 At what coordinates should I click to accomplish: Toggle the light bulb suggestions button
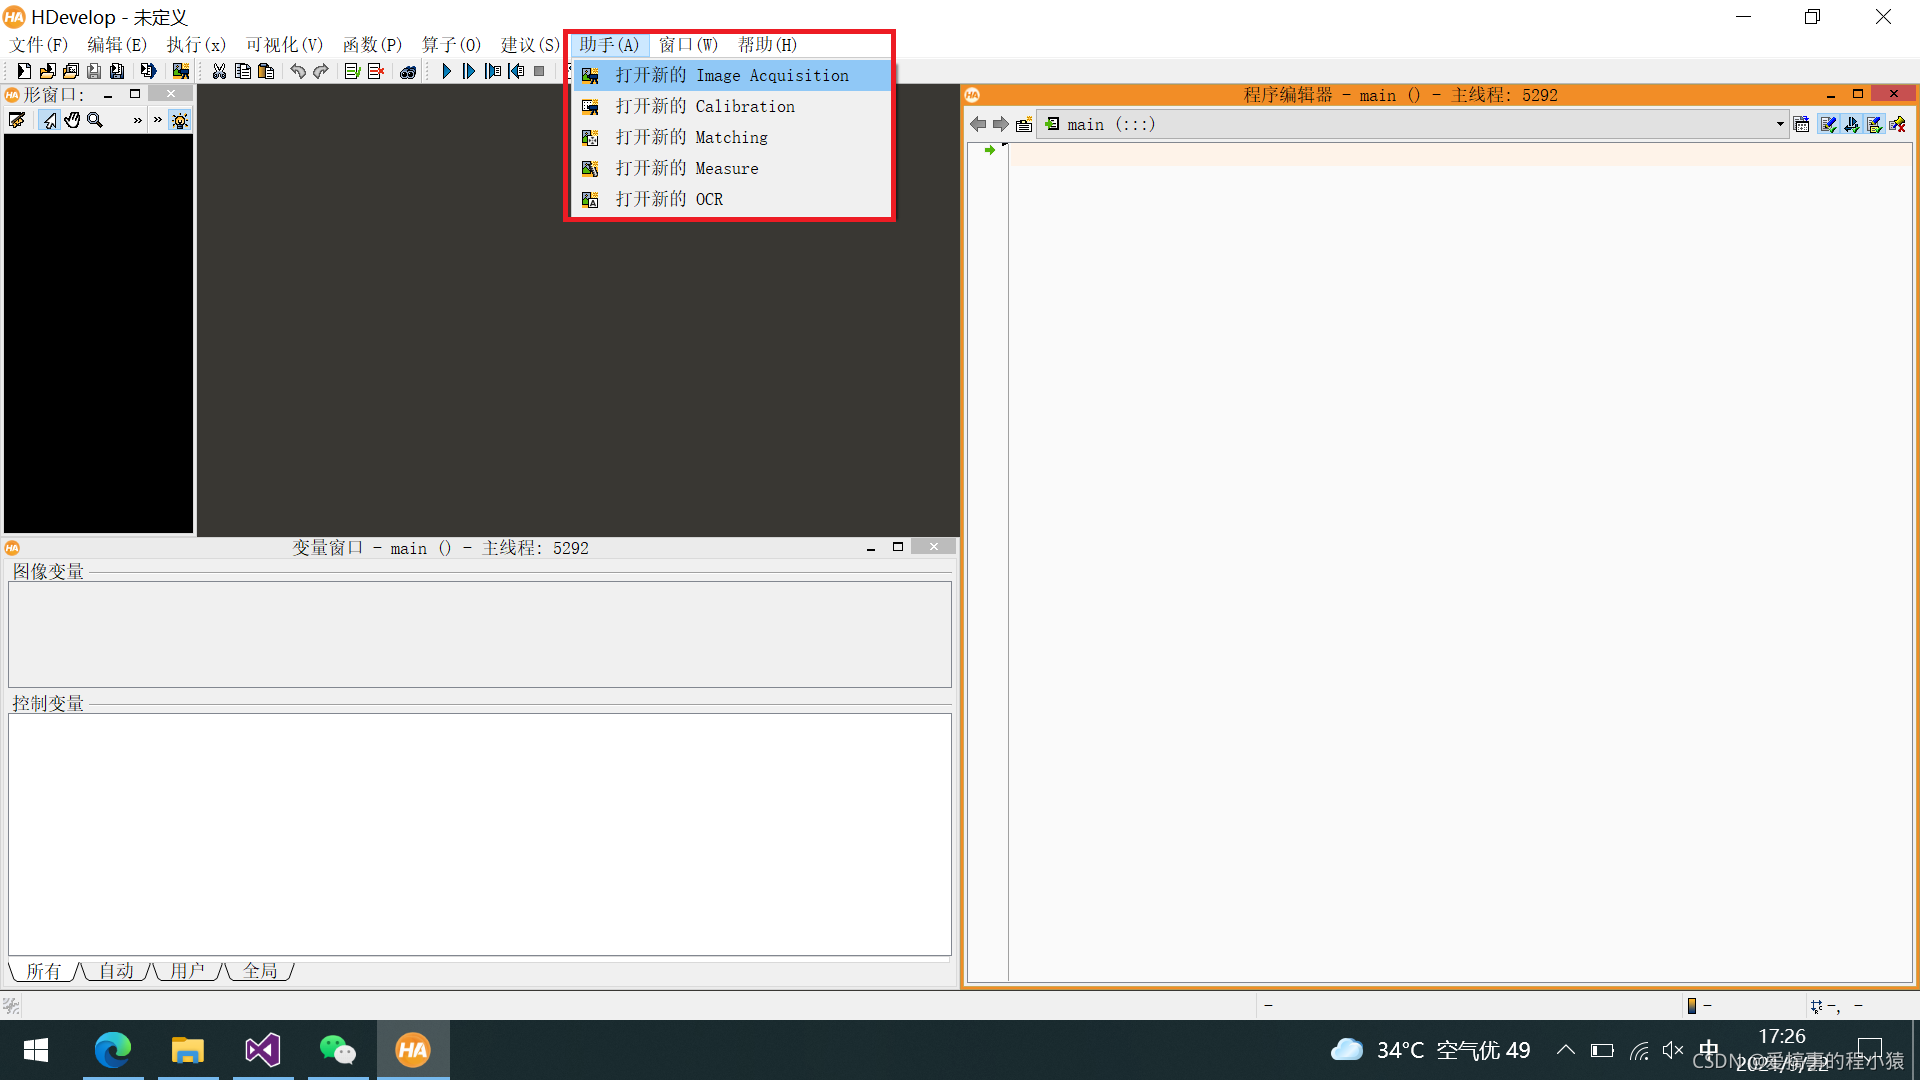pos(180,120)
